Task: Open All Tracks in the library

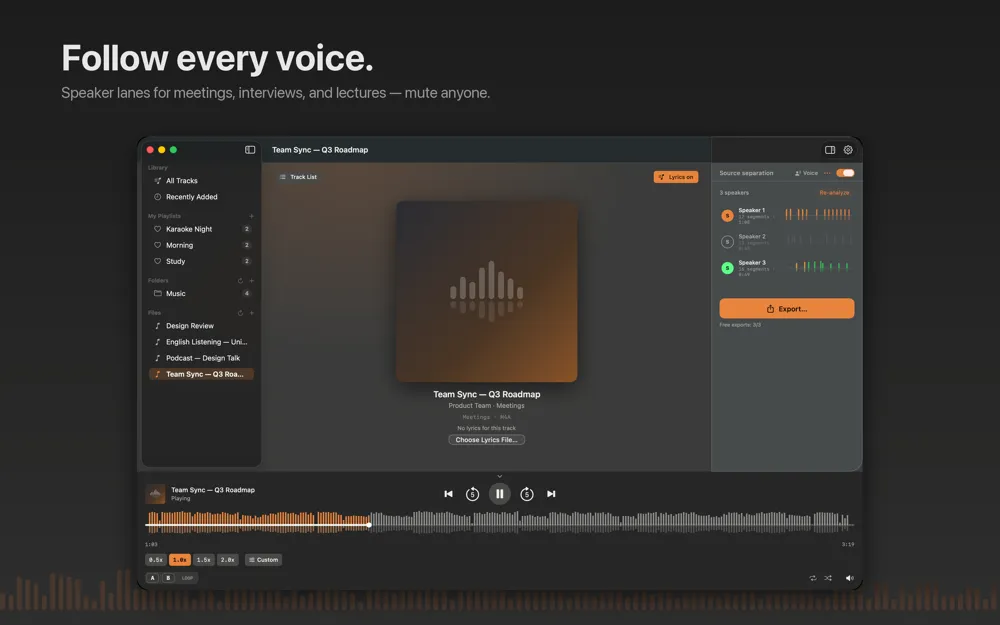Action: point(201,180)
